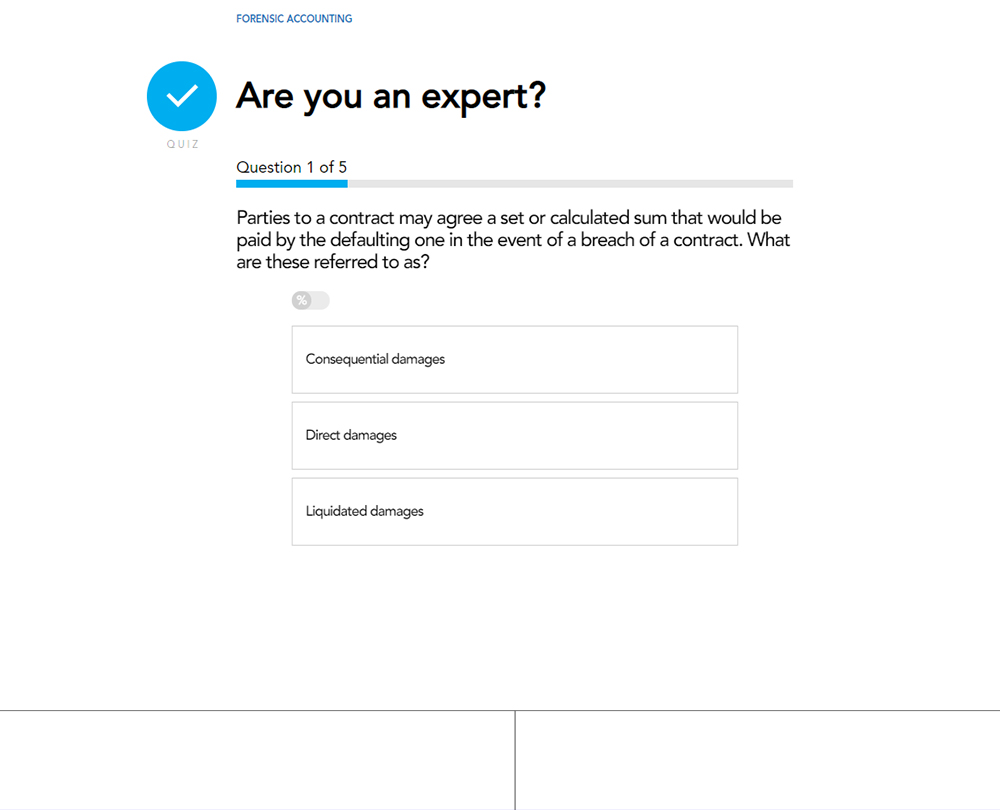Click the gray unfilled section of progress bar

point(570,184)
